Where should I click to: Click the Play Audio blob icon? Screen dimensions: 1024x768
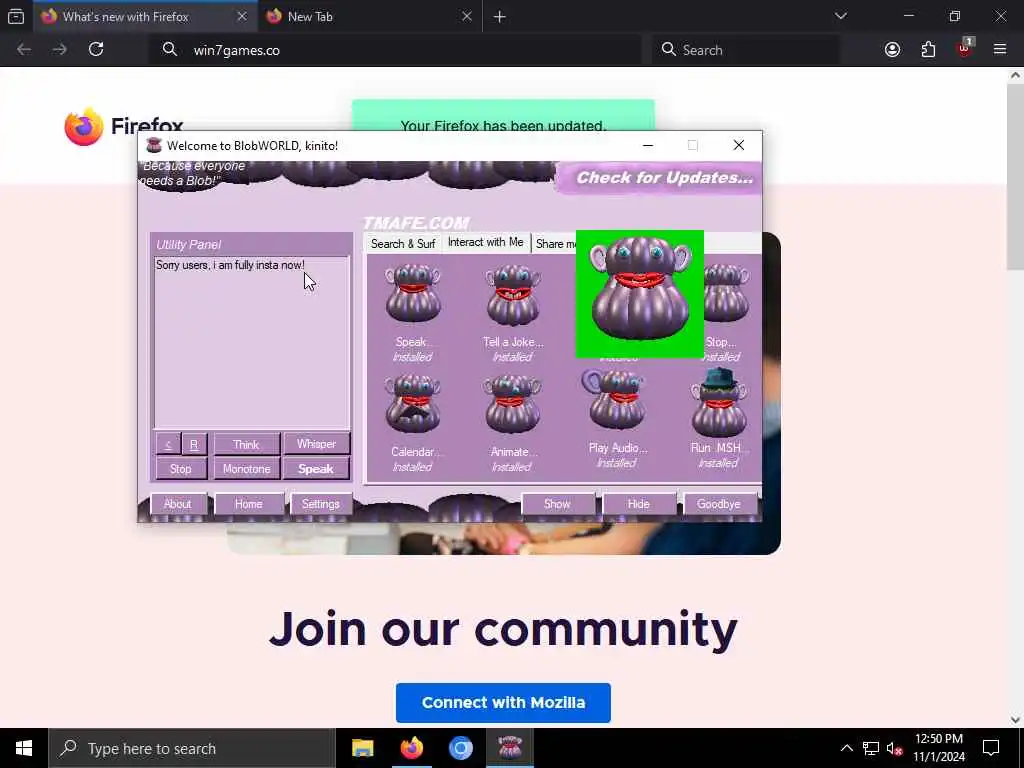[615, 400]
